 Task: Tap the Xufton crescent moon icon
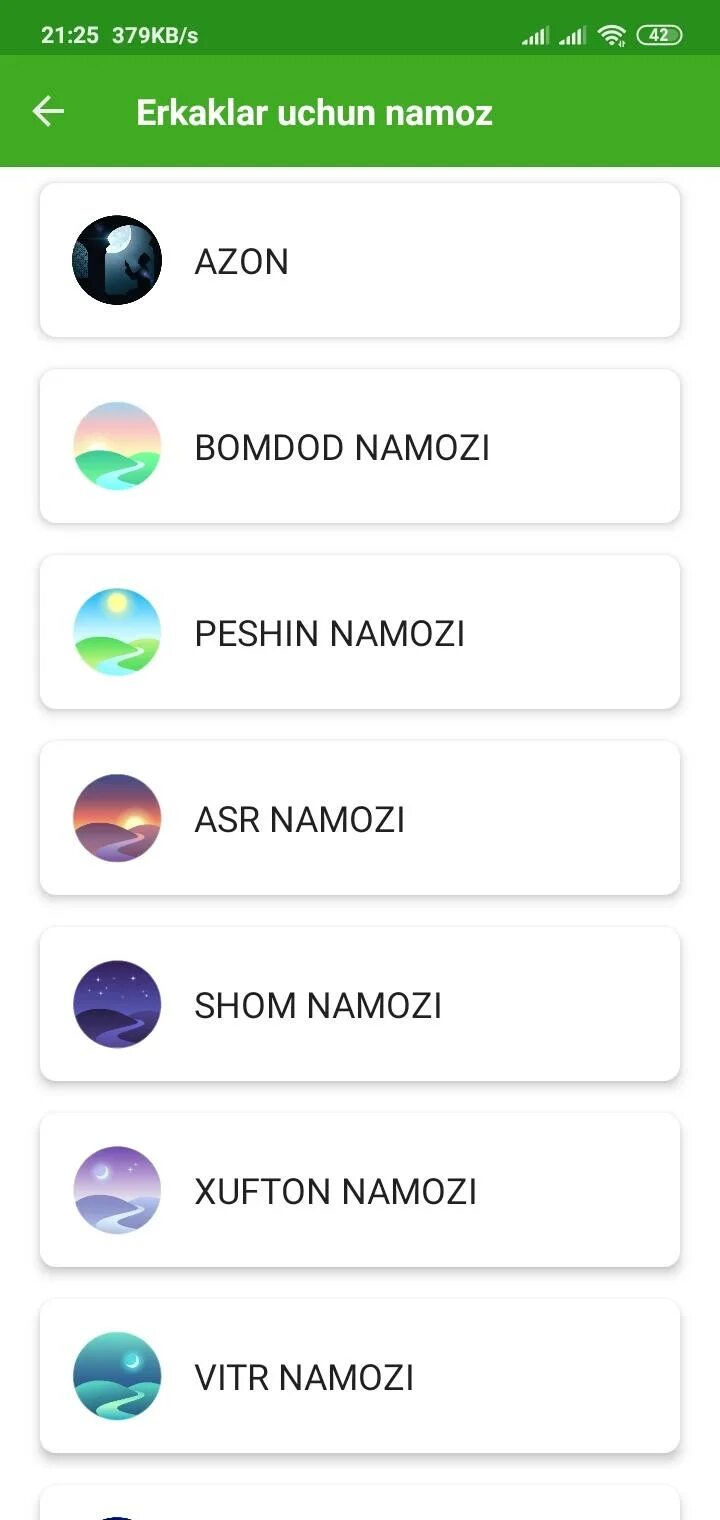pos(117,1190)
